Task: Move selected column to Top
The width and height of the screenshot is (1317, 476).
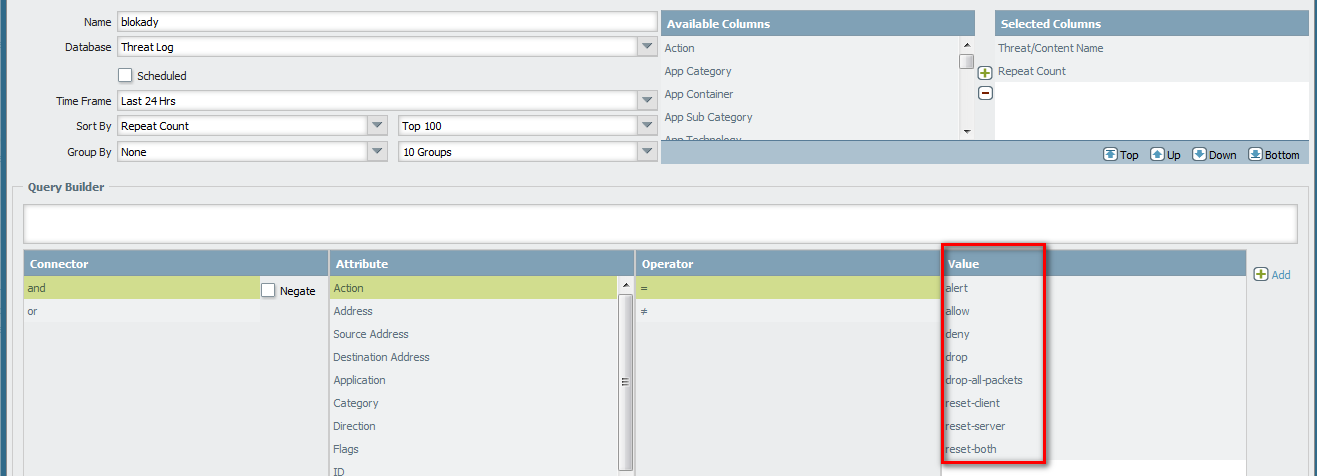Action: point(1120,154)
